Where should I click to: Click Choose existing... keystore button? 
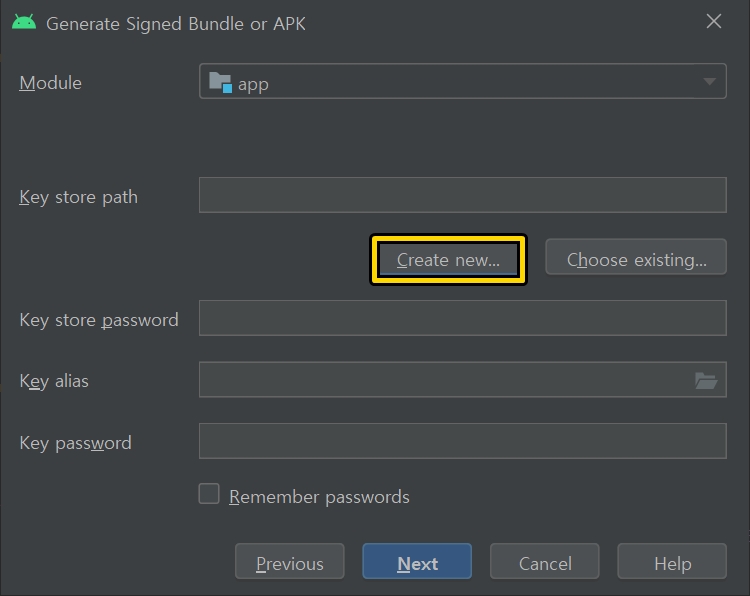coord(636,257)
